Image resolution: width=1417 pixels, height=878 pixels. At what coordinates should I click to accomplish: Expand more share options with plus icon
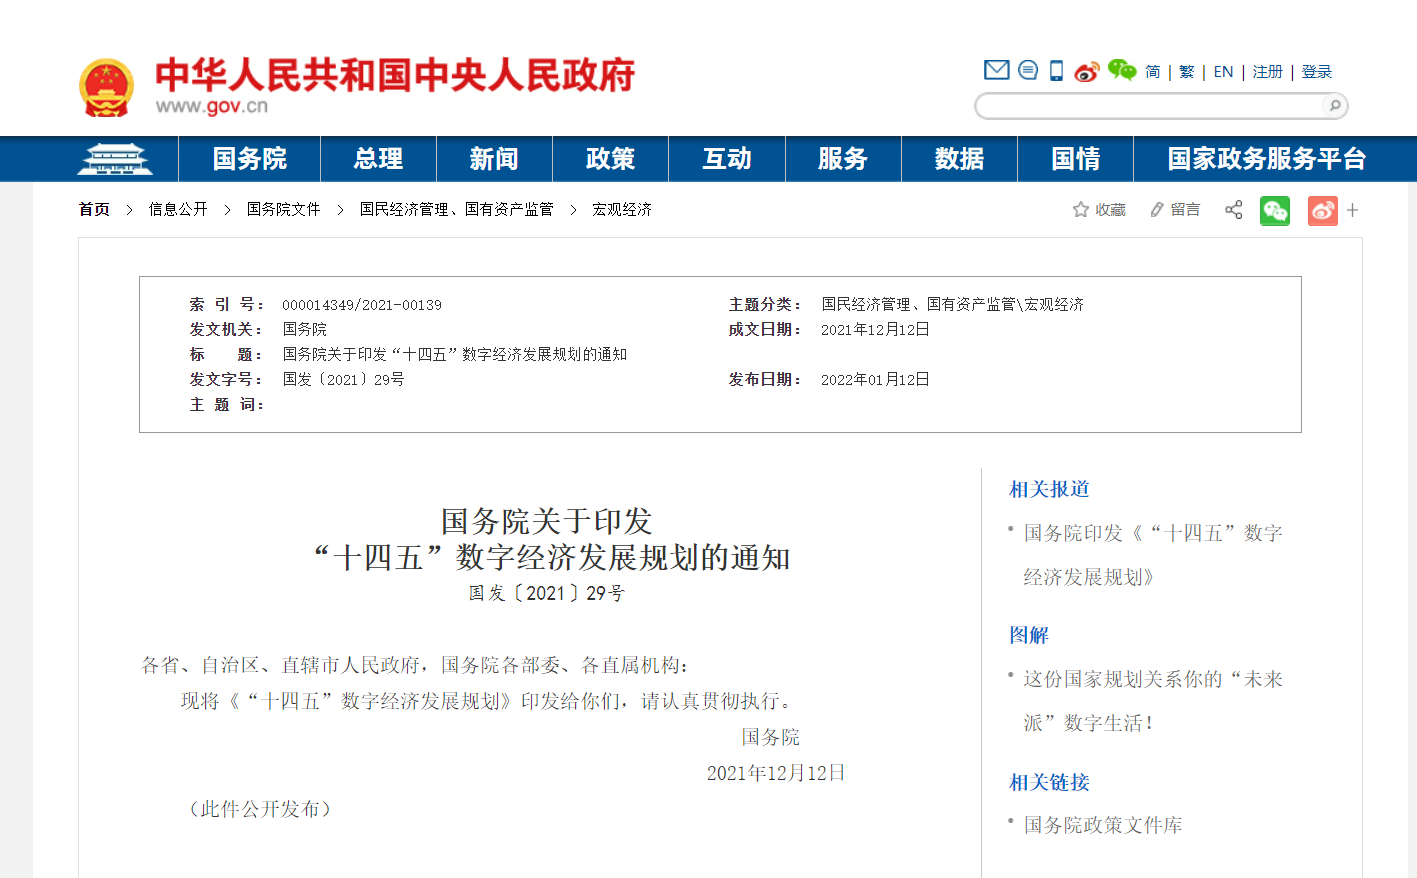(x=1352, y=210)
